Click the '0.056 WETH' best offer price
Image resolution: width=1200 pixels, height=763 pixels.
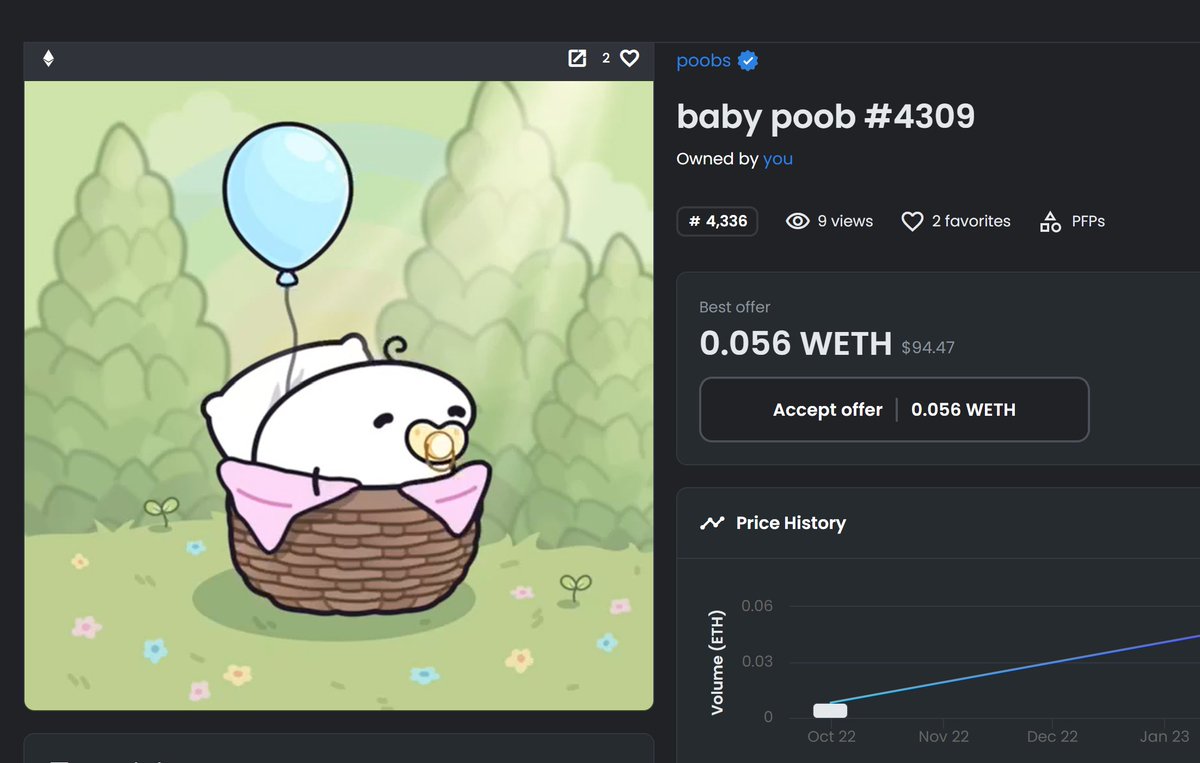tap(796, 344)
